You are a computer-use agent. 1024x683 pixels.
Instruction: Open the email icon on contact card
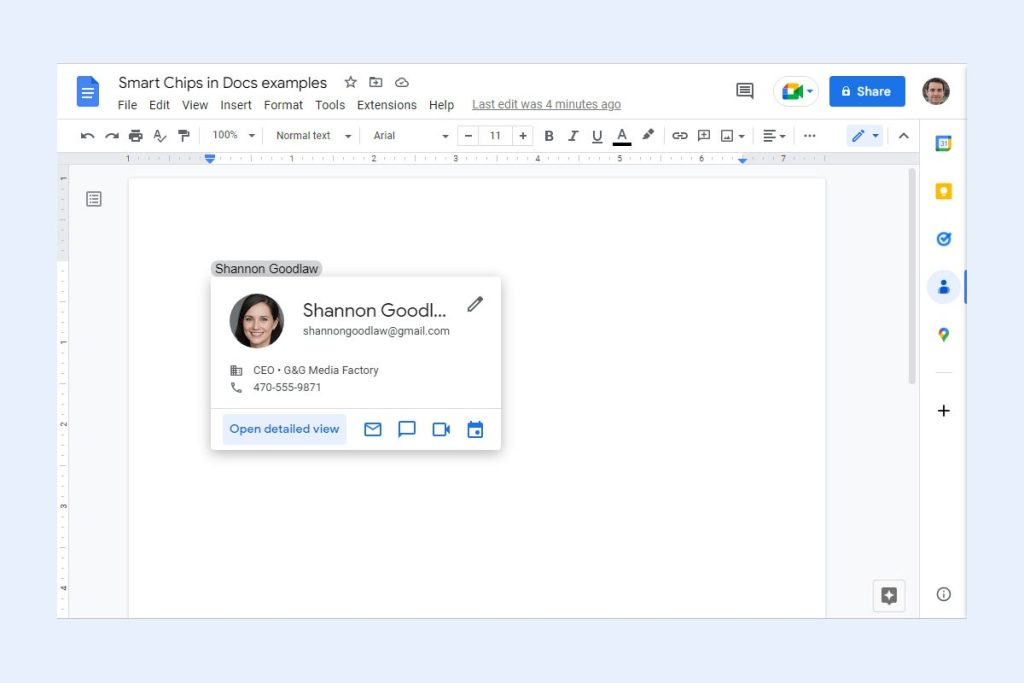click(372, 429)
